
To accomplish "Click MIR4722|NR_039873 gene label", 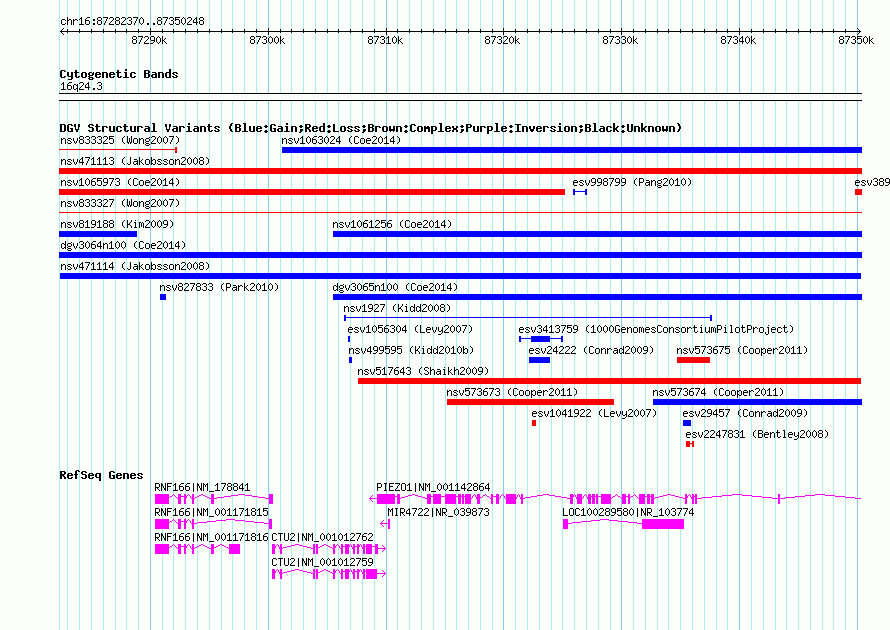I will [x=438, y=512].
